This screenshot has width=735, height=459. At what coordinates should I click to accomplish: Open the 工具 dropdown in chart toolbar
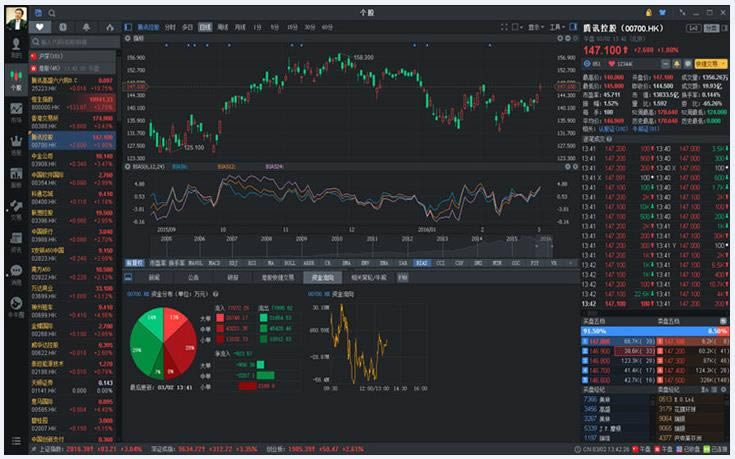point(557,27)
